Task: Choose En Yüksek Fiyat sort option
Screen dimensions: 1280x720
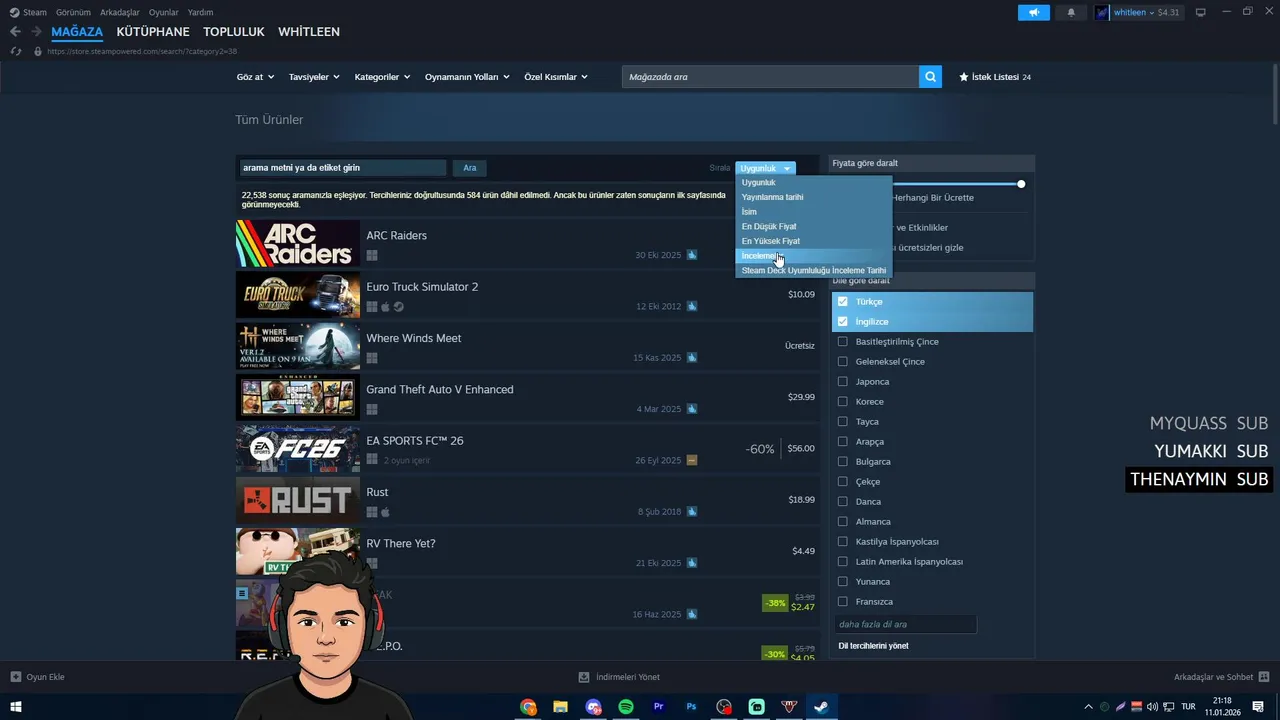Action: [813, 241]
